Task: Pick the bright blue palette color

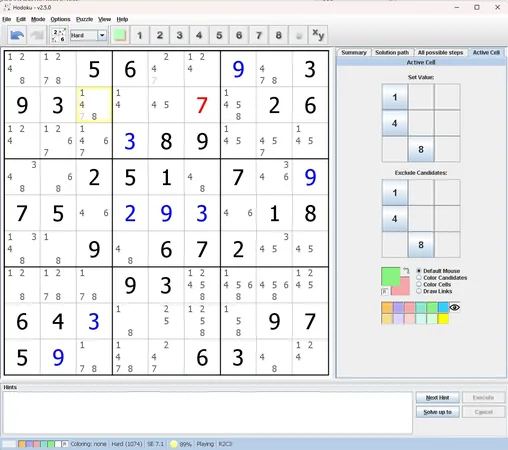Action: click(443, 307)
